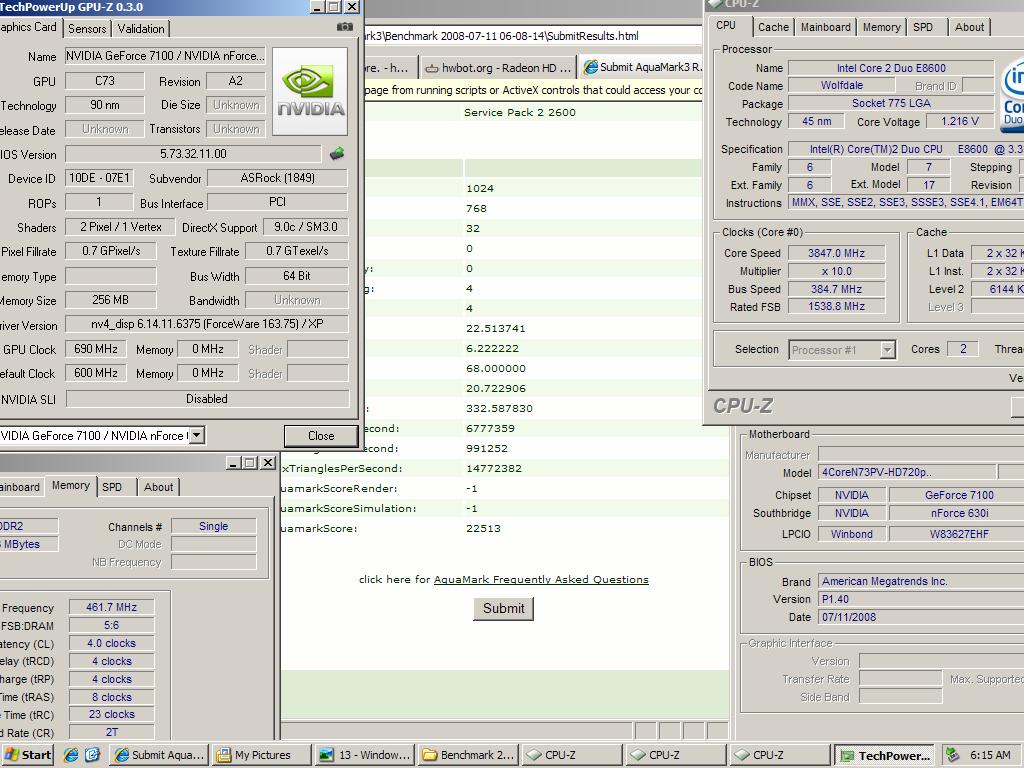This screenshot has height=768, width=1024.
Task: Open Cache tab in top CPU-Z window
Action: pyautogui.click(x=773, y=27)
